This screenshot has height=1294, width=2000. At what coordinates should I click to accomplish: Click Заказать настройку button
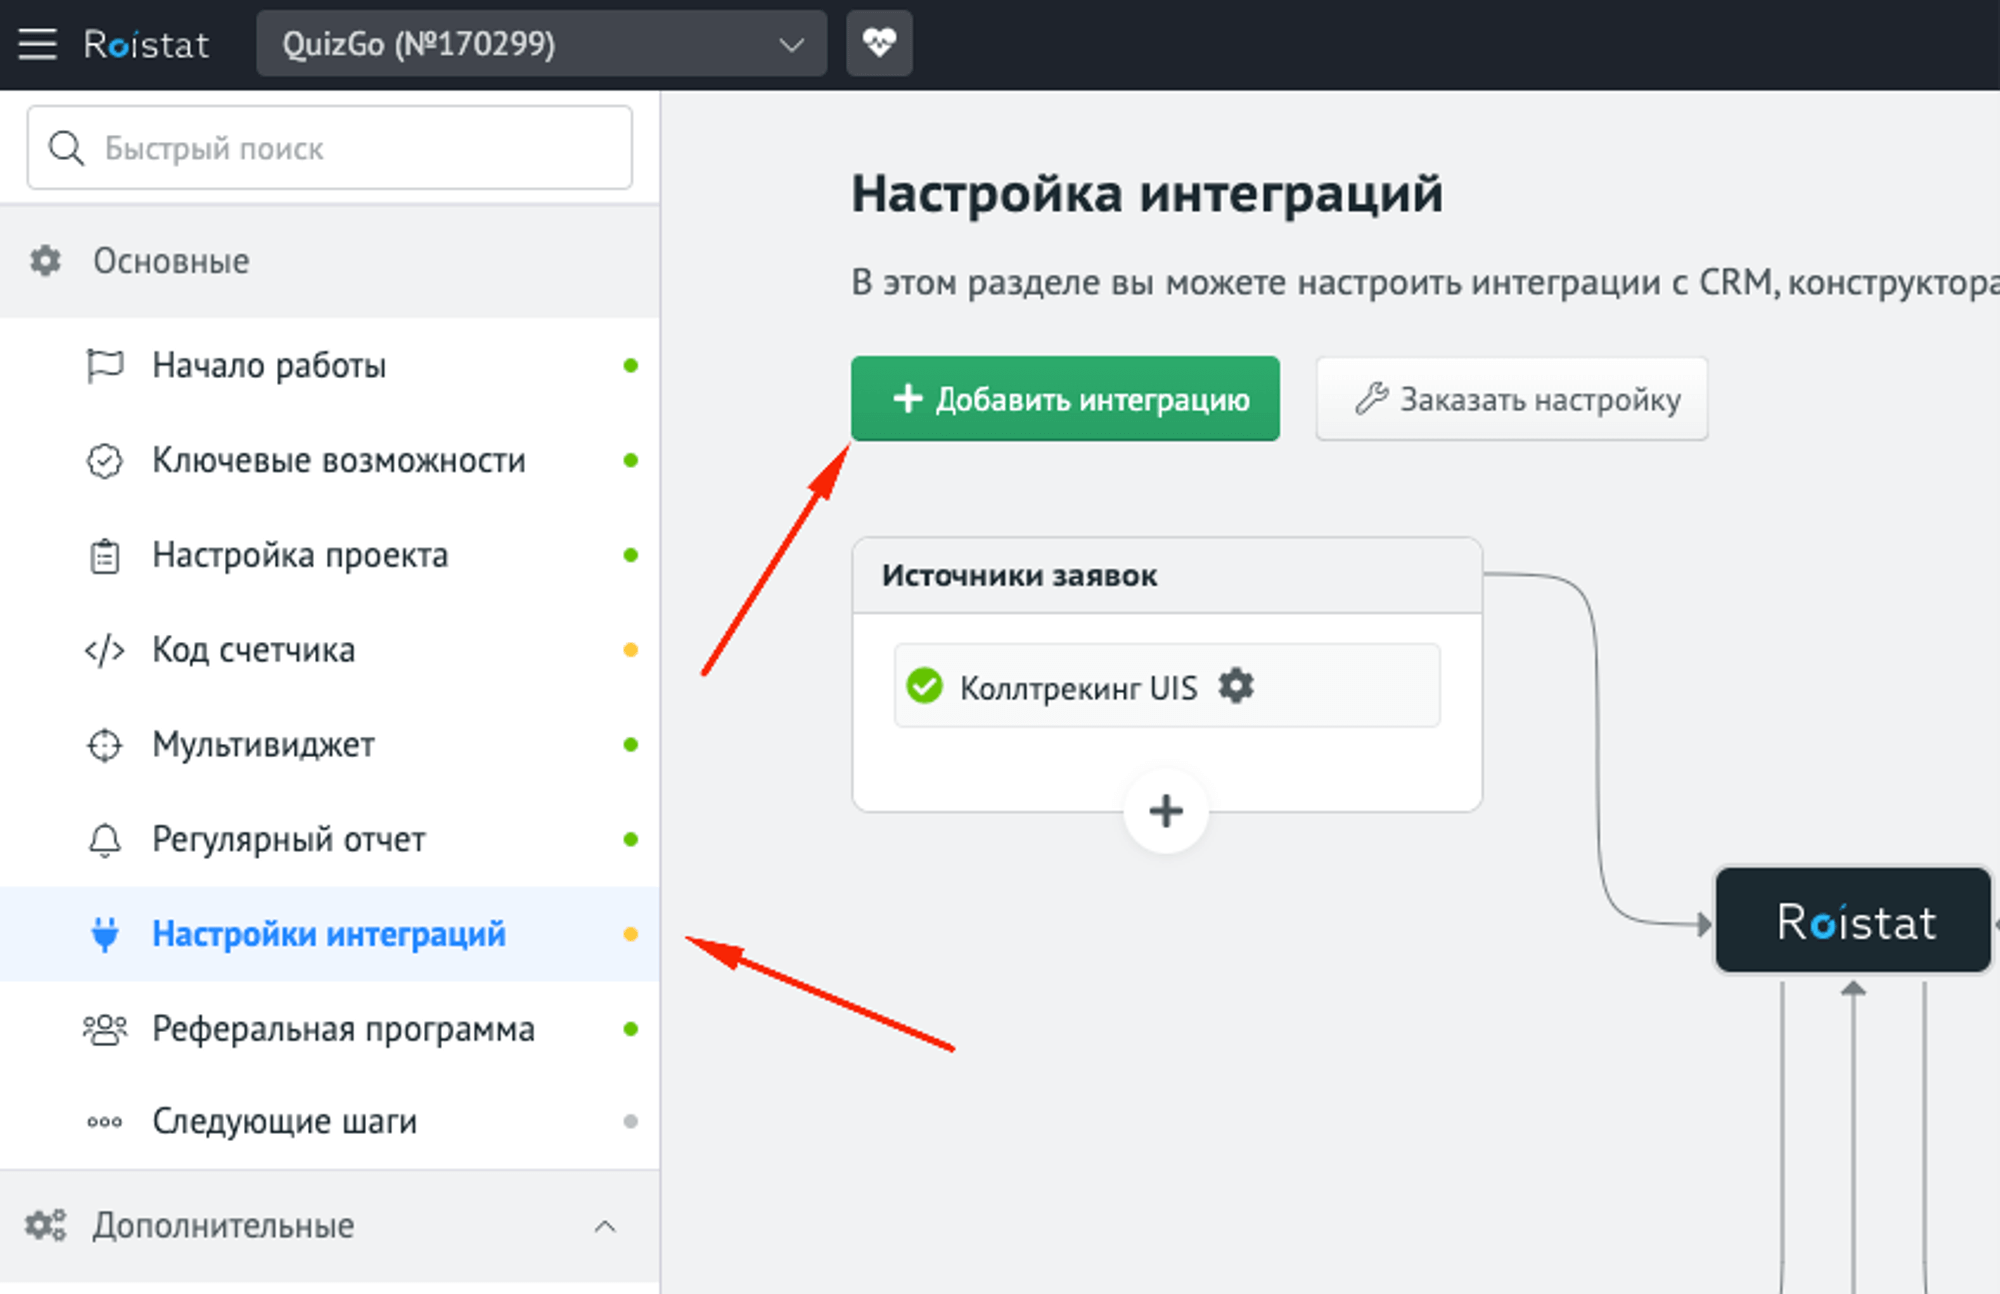(x=1510, y=399)
